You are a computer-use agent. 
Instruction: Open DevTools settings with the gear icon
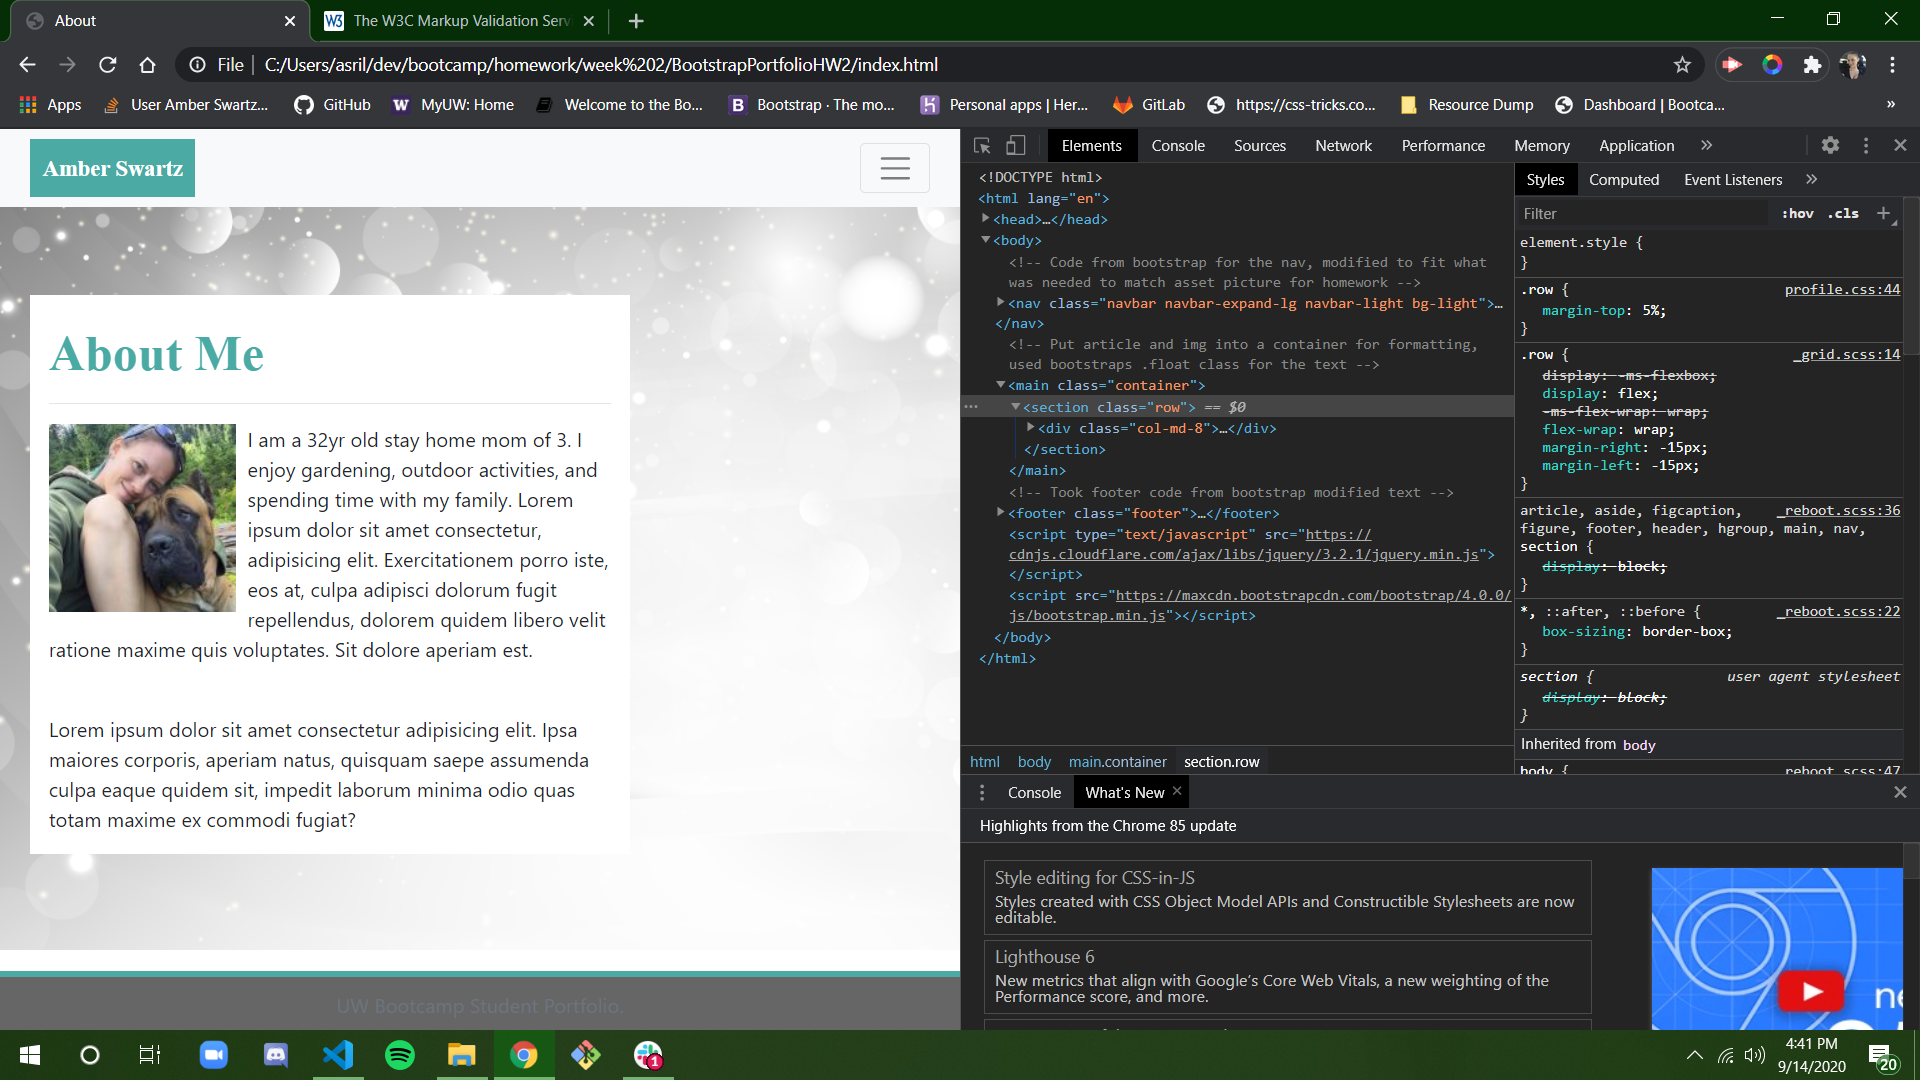1830,145
